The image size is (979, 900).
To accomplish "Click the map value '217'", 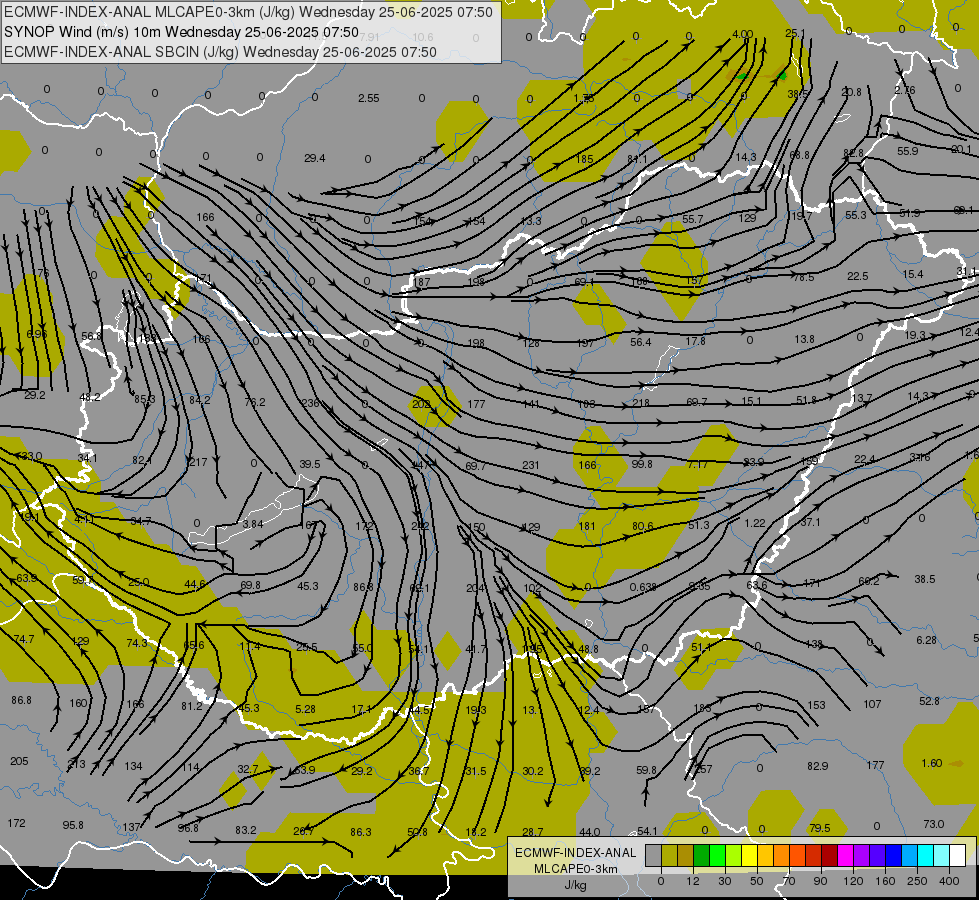I will pos(198,463).
